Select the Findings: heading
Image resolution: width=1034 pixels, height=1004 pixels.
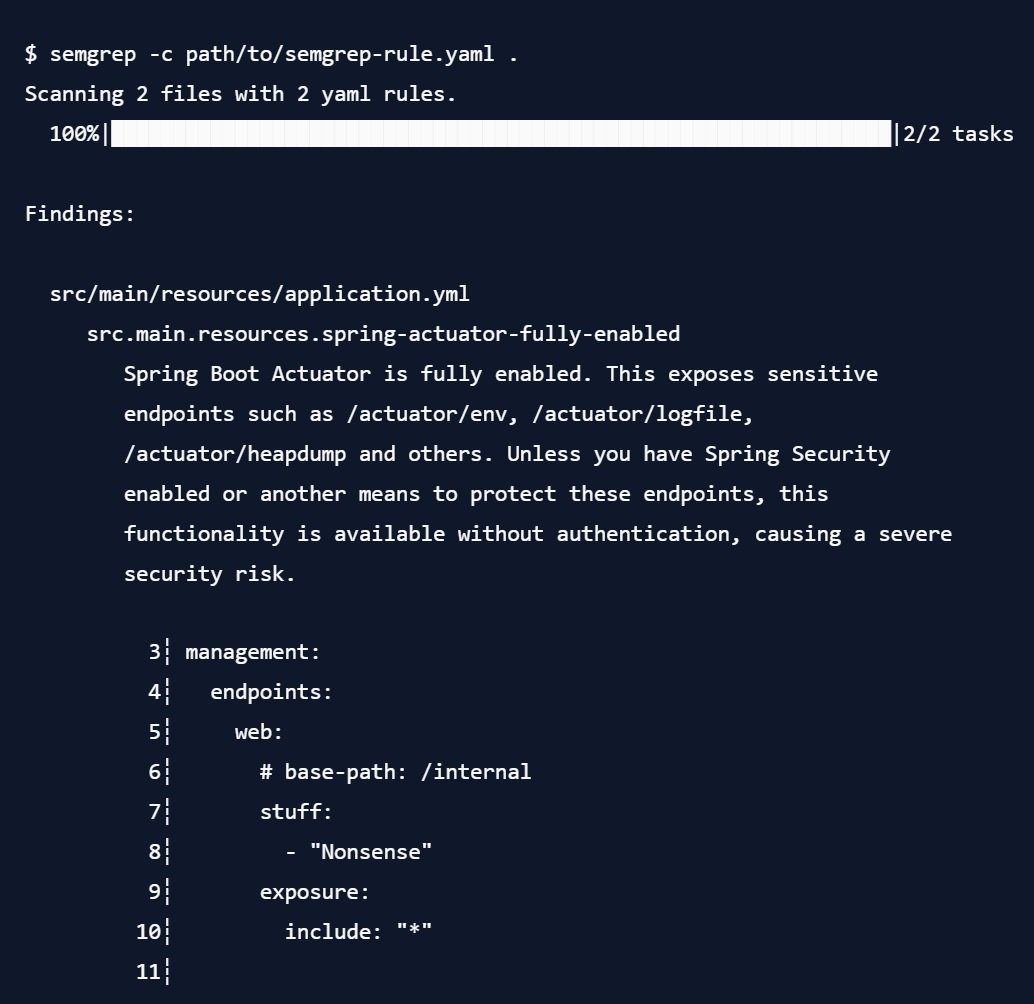click(x=80, y=214)
